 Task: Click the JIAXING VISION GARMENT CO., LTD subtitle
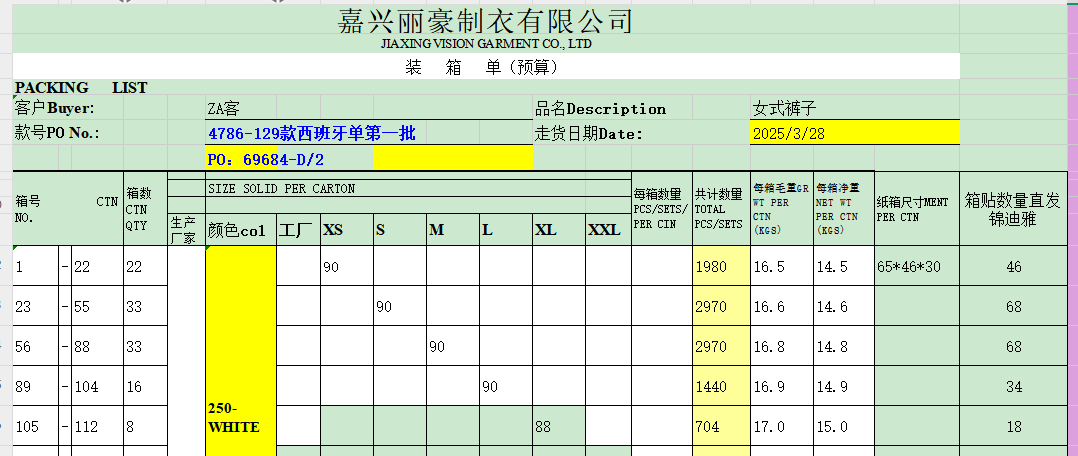[486, 45]
